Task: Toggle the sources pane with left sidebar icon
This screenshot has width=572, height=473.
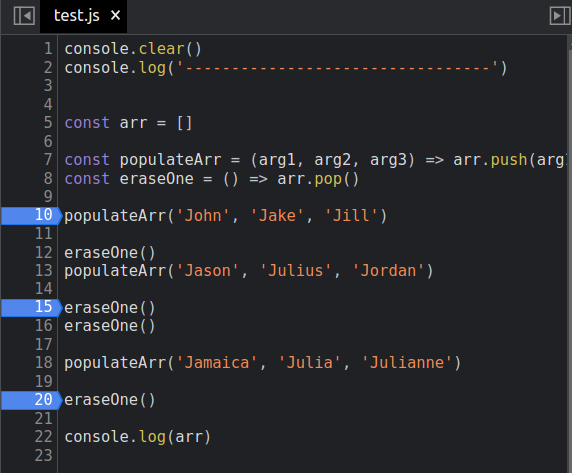Action: (x=24, y=16)
